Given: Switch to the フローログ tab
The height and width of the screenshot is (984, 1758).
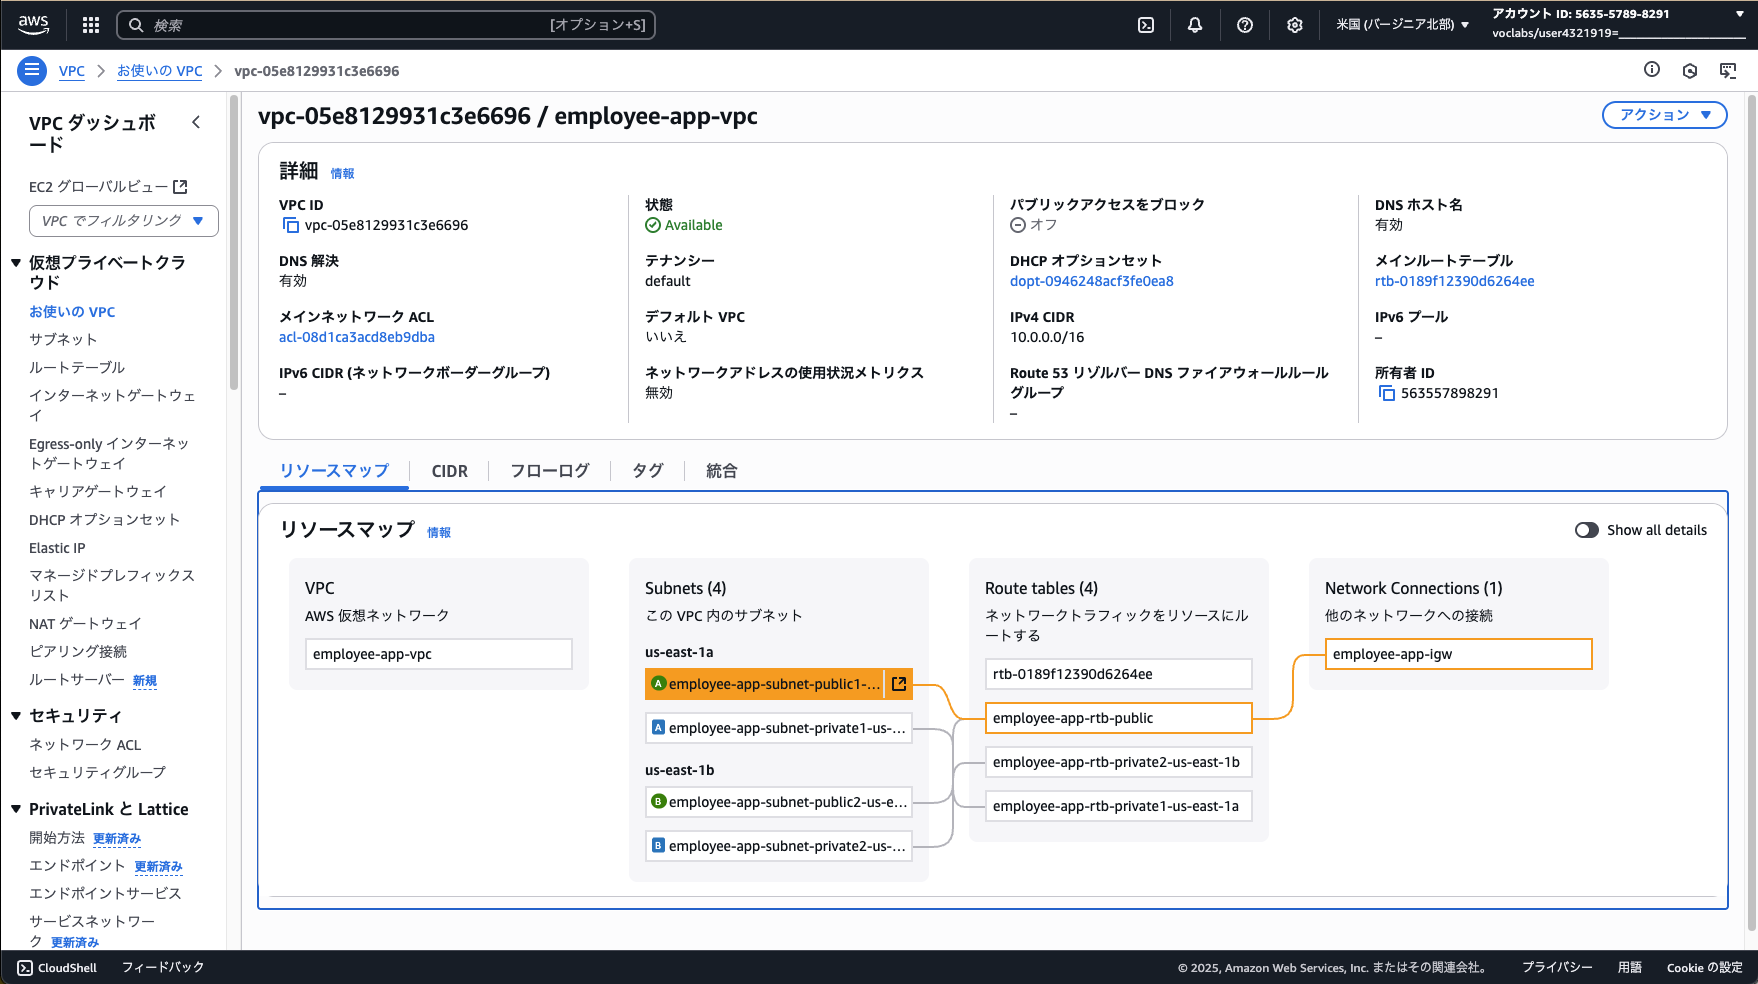Looking at the screenshot, I should pyautogui.click(x=550, y=471).
